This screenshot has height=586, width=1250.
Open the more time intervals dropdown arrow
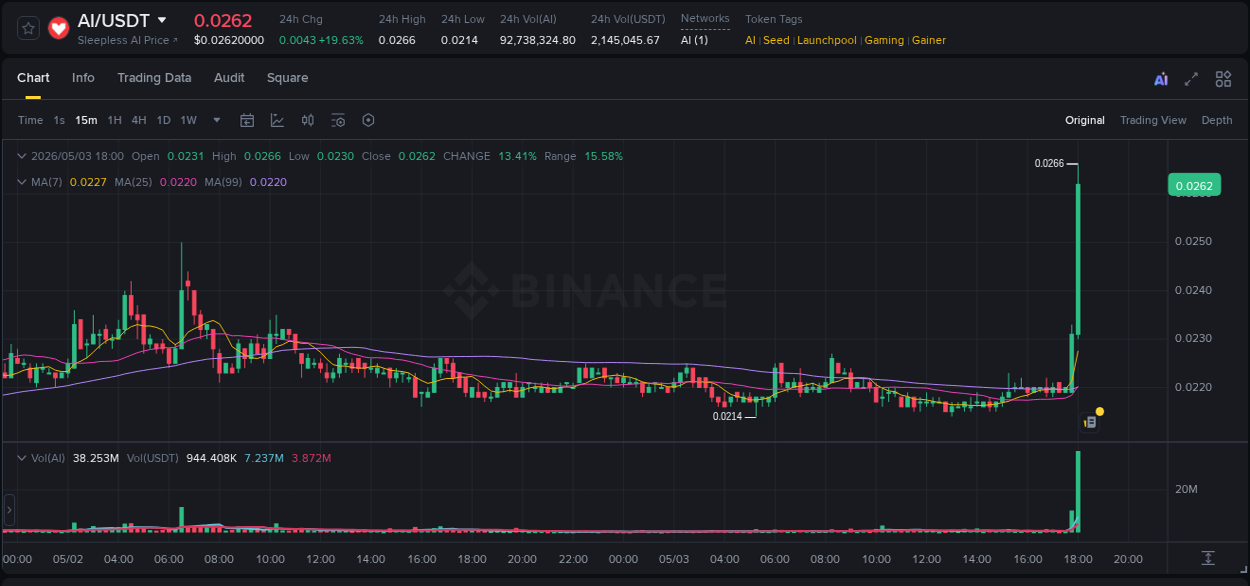[x=217, y=120]
